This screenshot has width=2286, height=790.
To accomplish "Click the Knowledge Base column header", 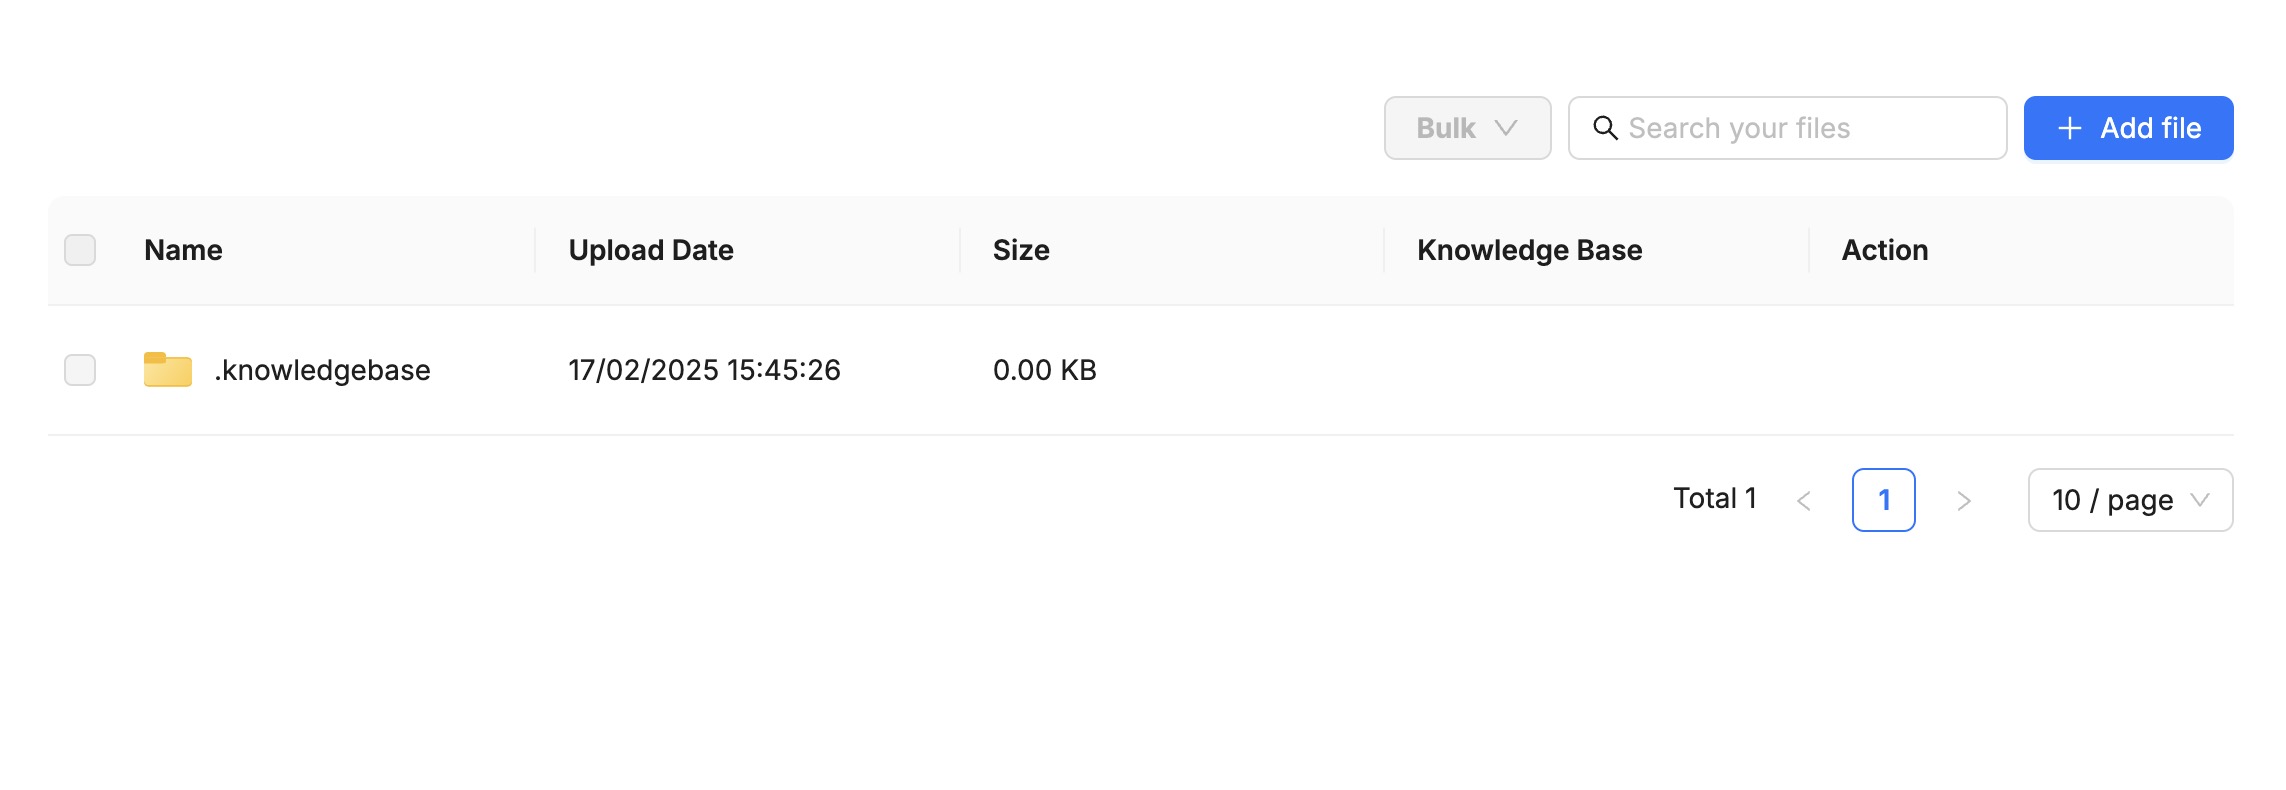I will [x=1529, y=250].
